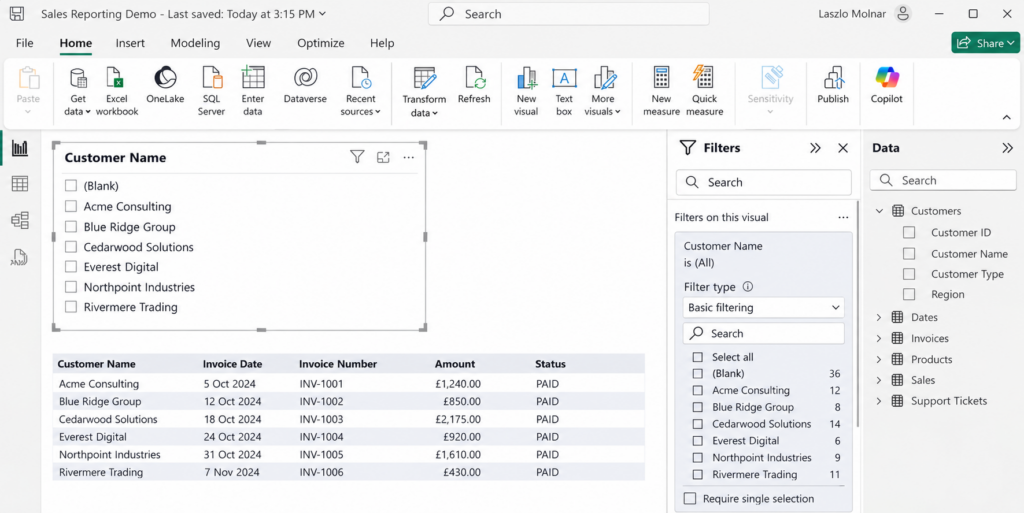Expand the Sales table
Image resolution: width=1024 pixels, height=513 pixels.
coord(879,380)
